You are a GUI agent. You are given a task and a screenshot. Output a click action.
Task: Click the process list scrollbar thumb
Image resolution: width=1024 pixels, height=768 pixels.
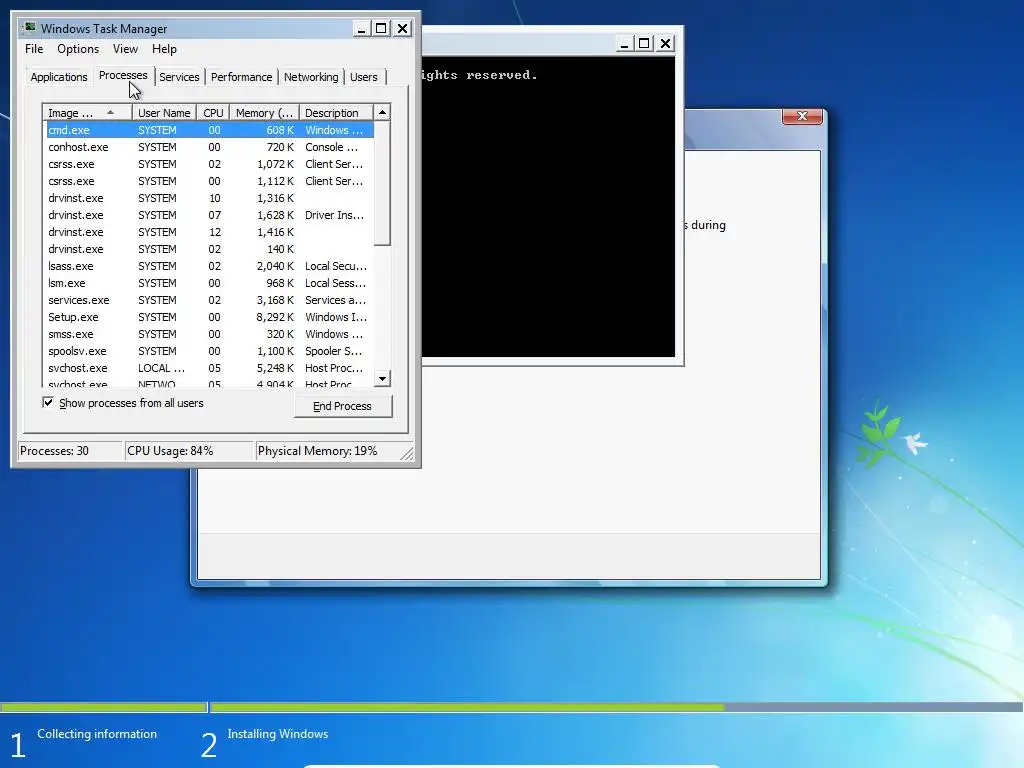(x=383, y=184)
